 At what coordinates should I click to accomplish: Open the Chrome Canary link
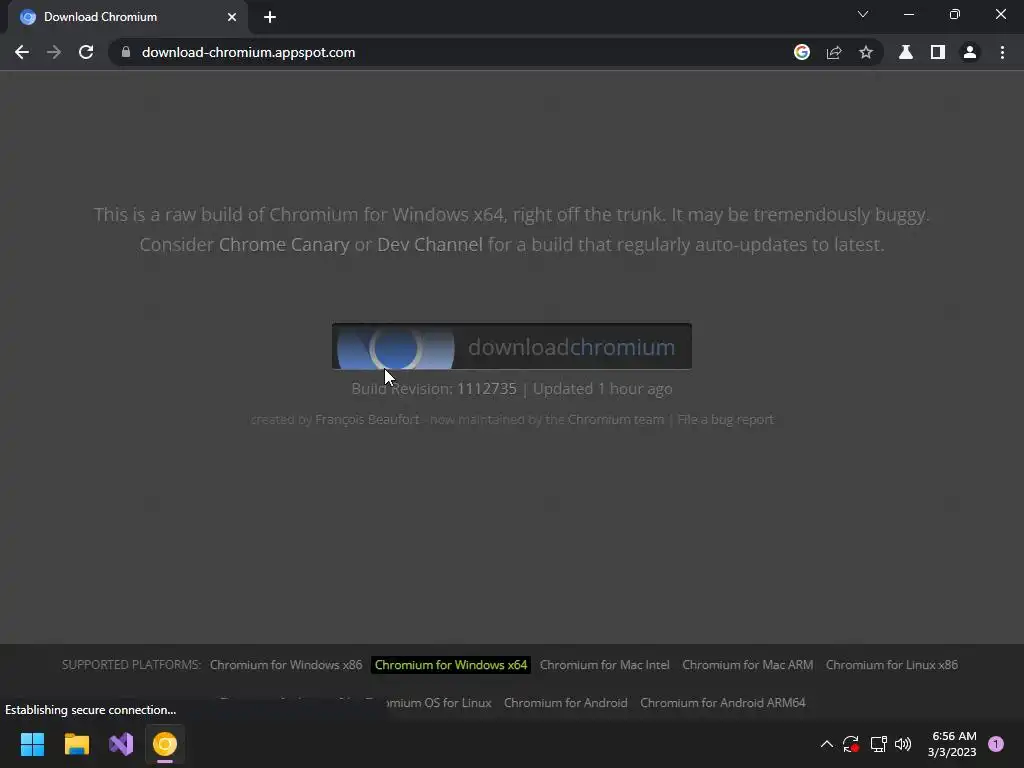click(x=284, y=244)
